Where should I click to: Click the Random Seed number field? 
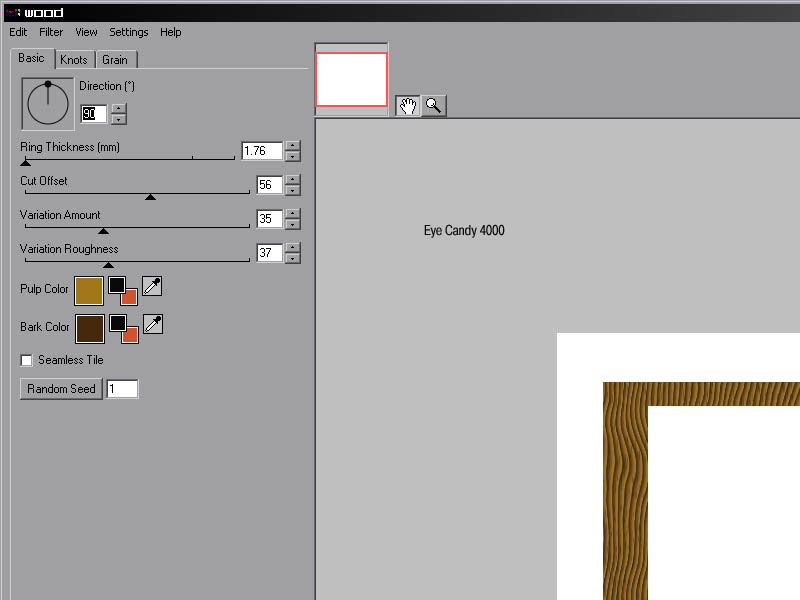pos(122,389)
